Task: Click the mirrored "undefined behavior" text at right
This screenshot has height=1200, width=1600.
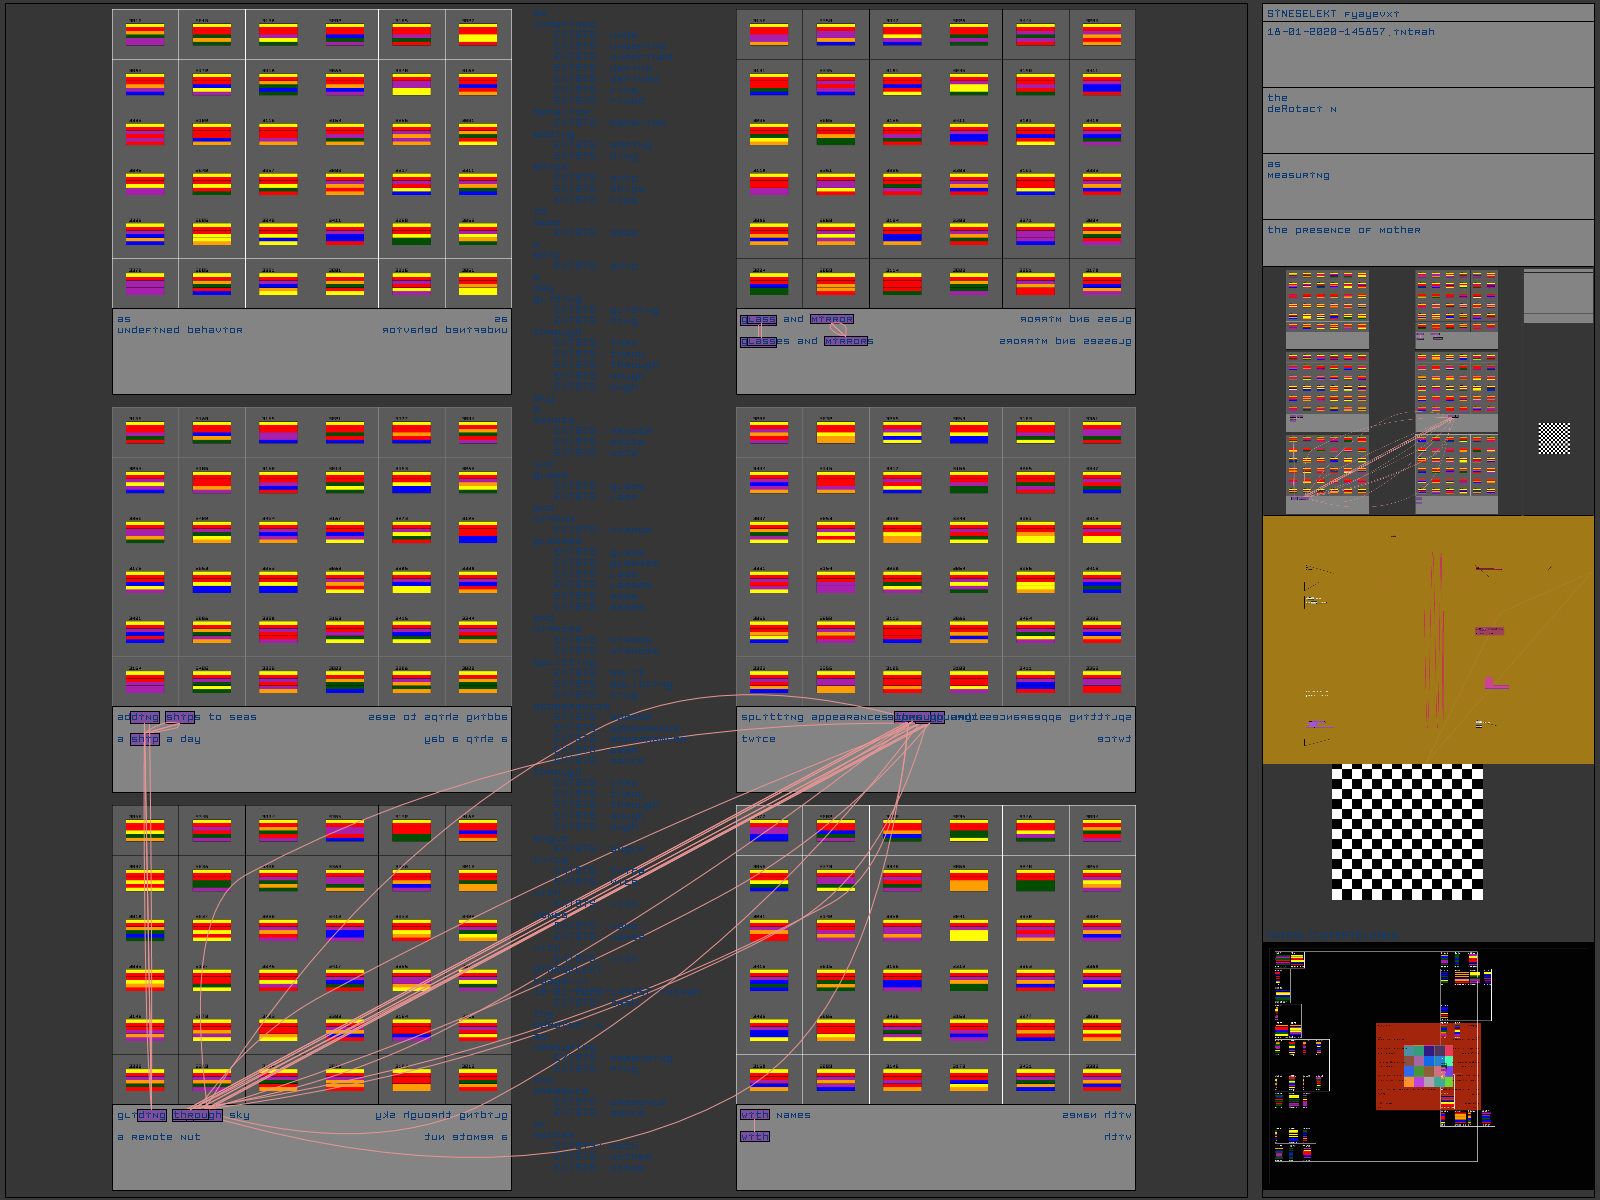Action: tap(445, 330)
